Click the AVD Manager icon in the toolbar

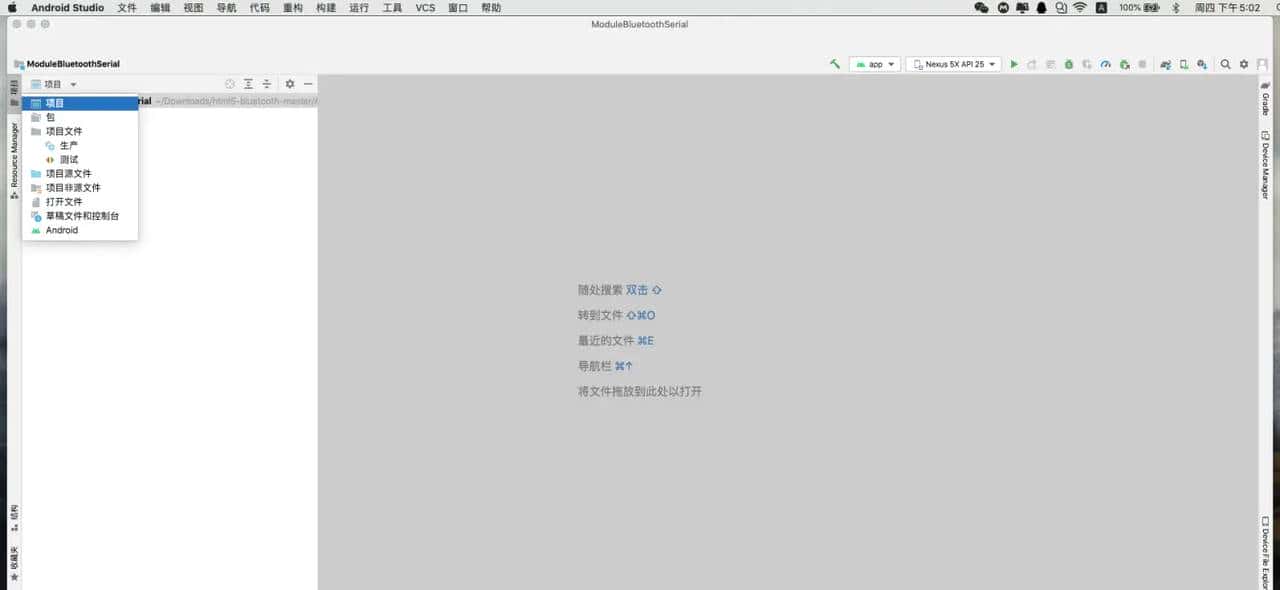pyautogui.click(x=1184, y=63)
